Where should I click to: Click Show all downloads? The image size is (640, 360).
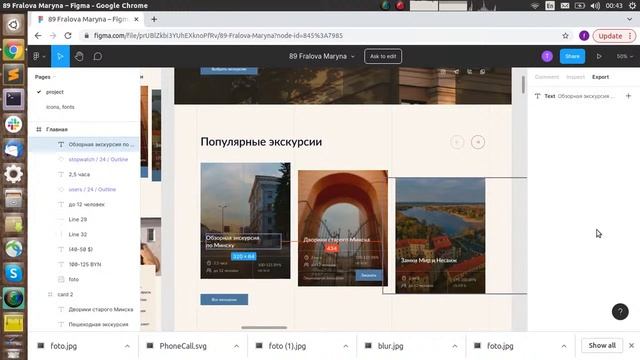(x=602, y=346)
